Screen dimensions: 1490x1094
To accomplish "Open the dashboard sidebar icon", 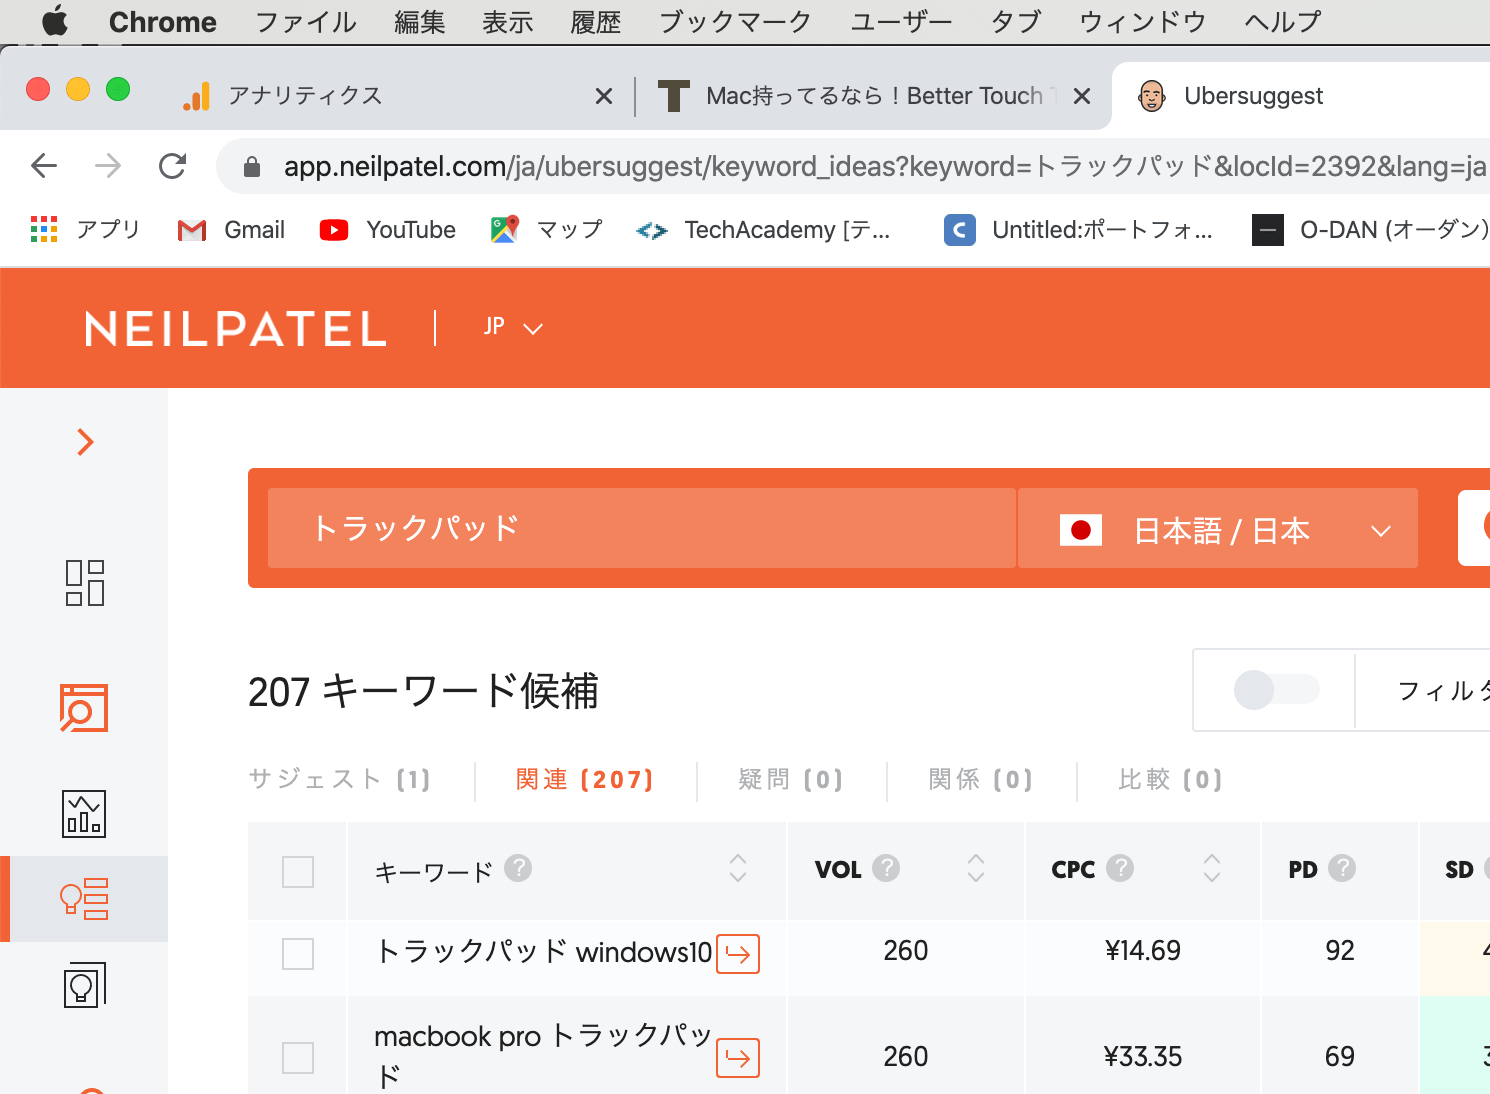I will [85, 583].
